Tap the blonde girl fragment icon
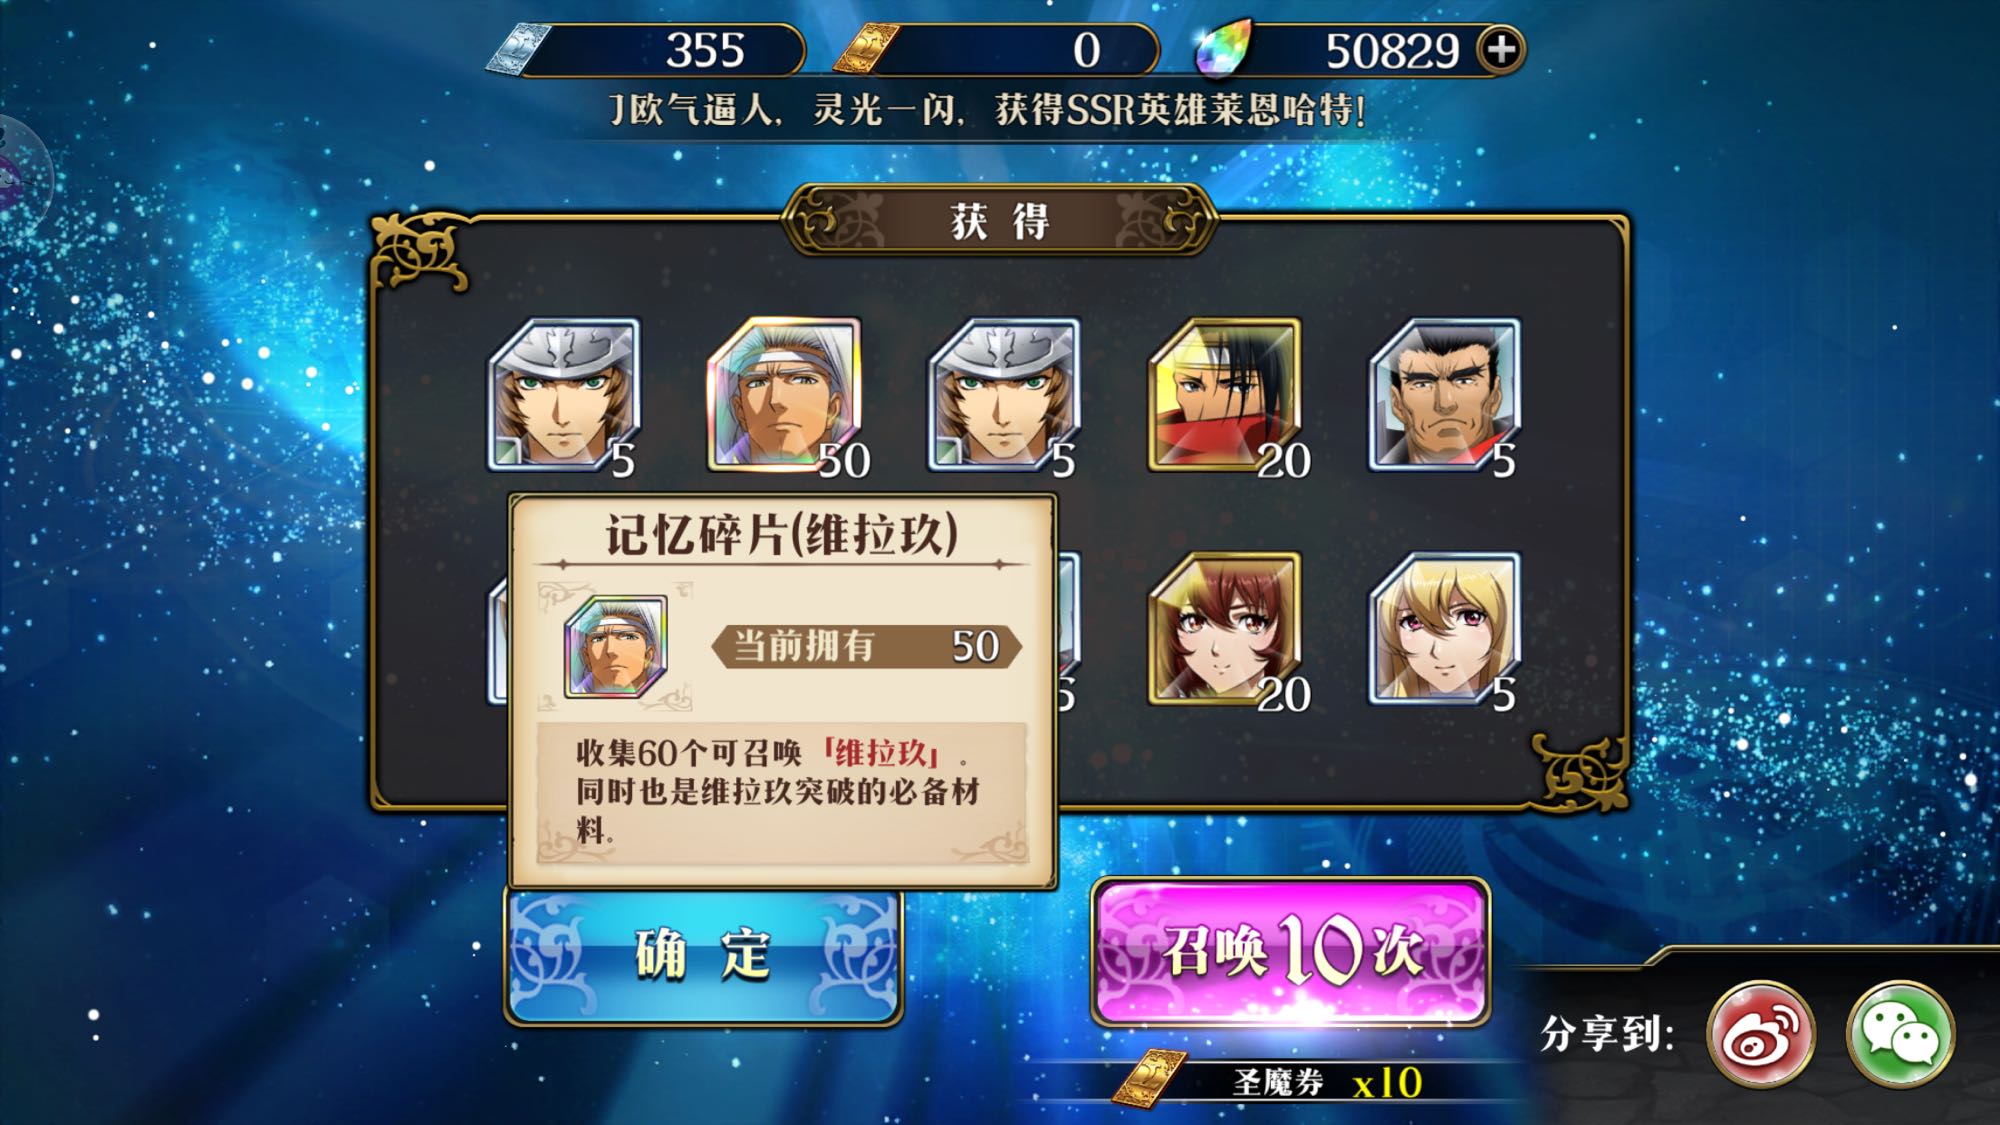Screen dimensions: 2000x1125 pyautogui.click(x=1446, y=628)
